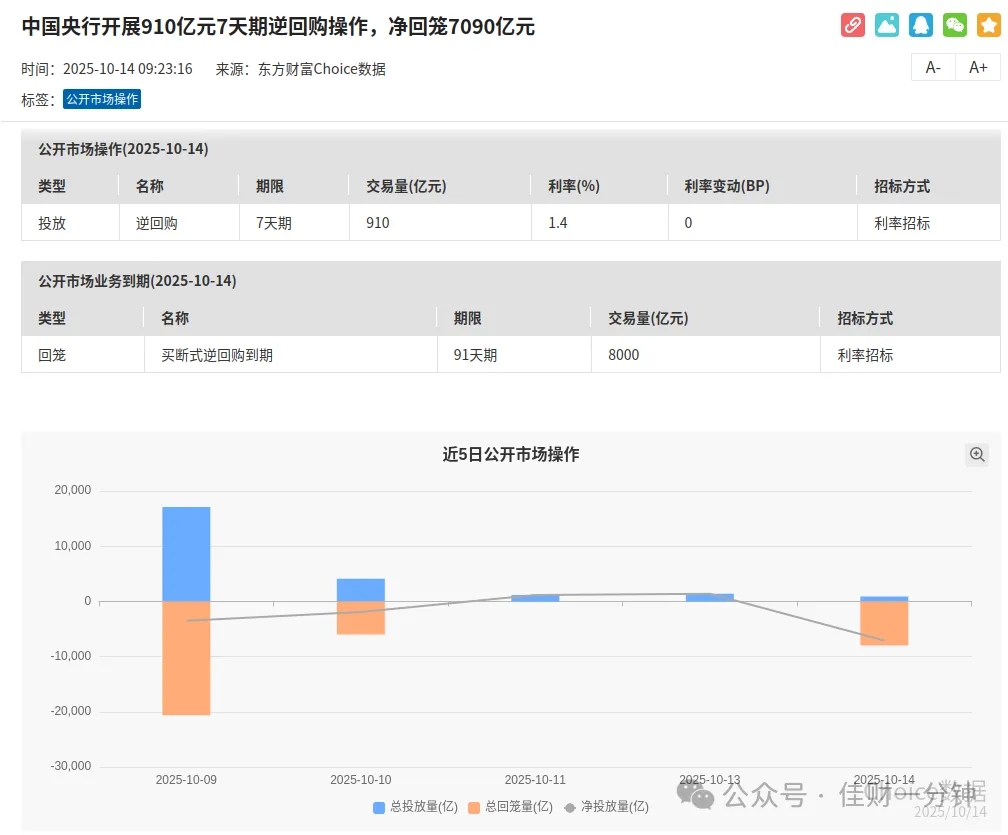Image resolution: width=1008 pixels, height=835 pixels.
Task: Share to QQ with penguin icon
Action: [921, 25]
